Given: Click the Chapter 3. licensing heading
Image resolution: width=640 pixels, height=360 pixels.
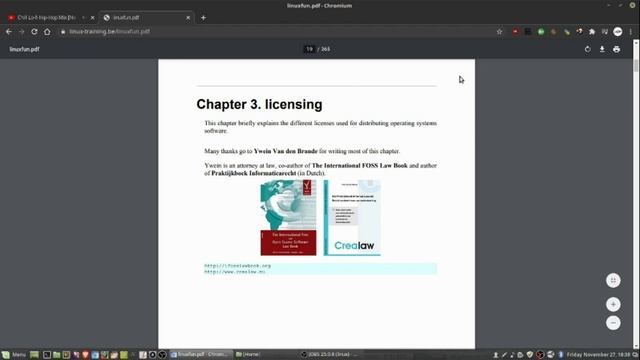Looking at the screenshot, I should [259, 104].
